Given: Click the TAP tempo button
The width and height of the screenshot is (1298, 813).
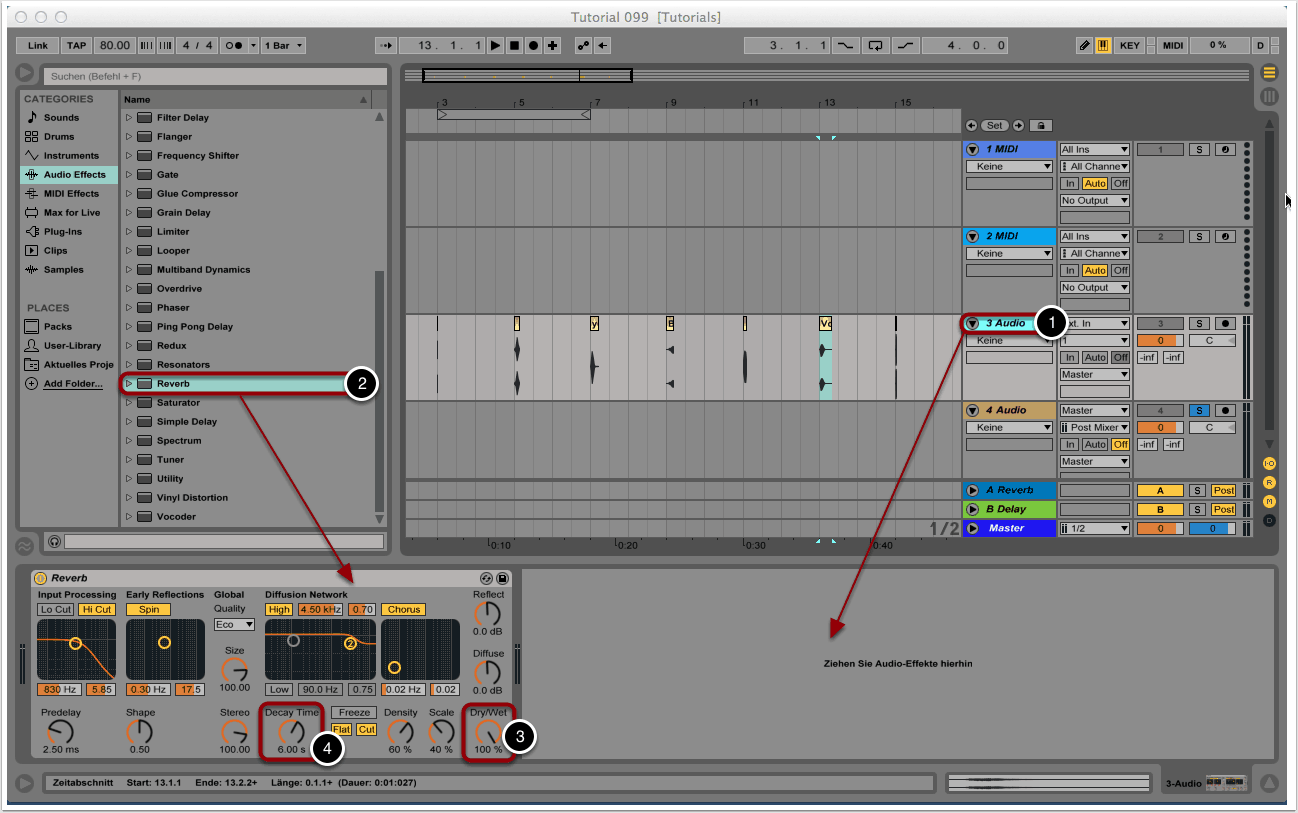Looking at the screenshot, I should [77, 46].
